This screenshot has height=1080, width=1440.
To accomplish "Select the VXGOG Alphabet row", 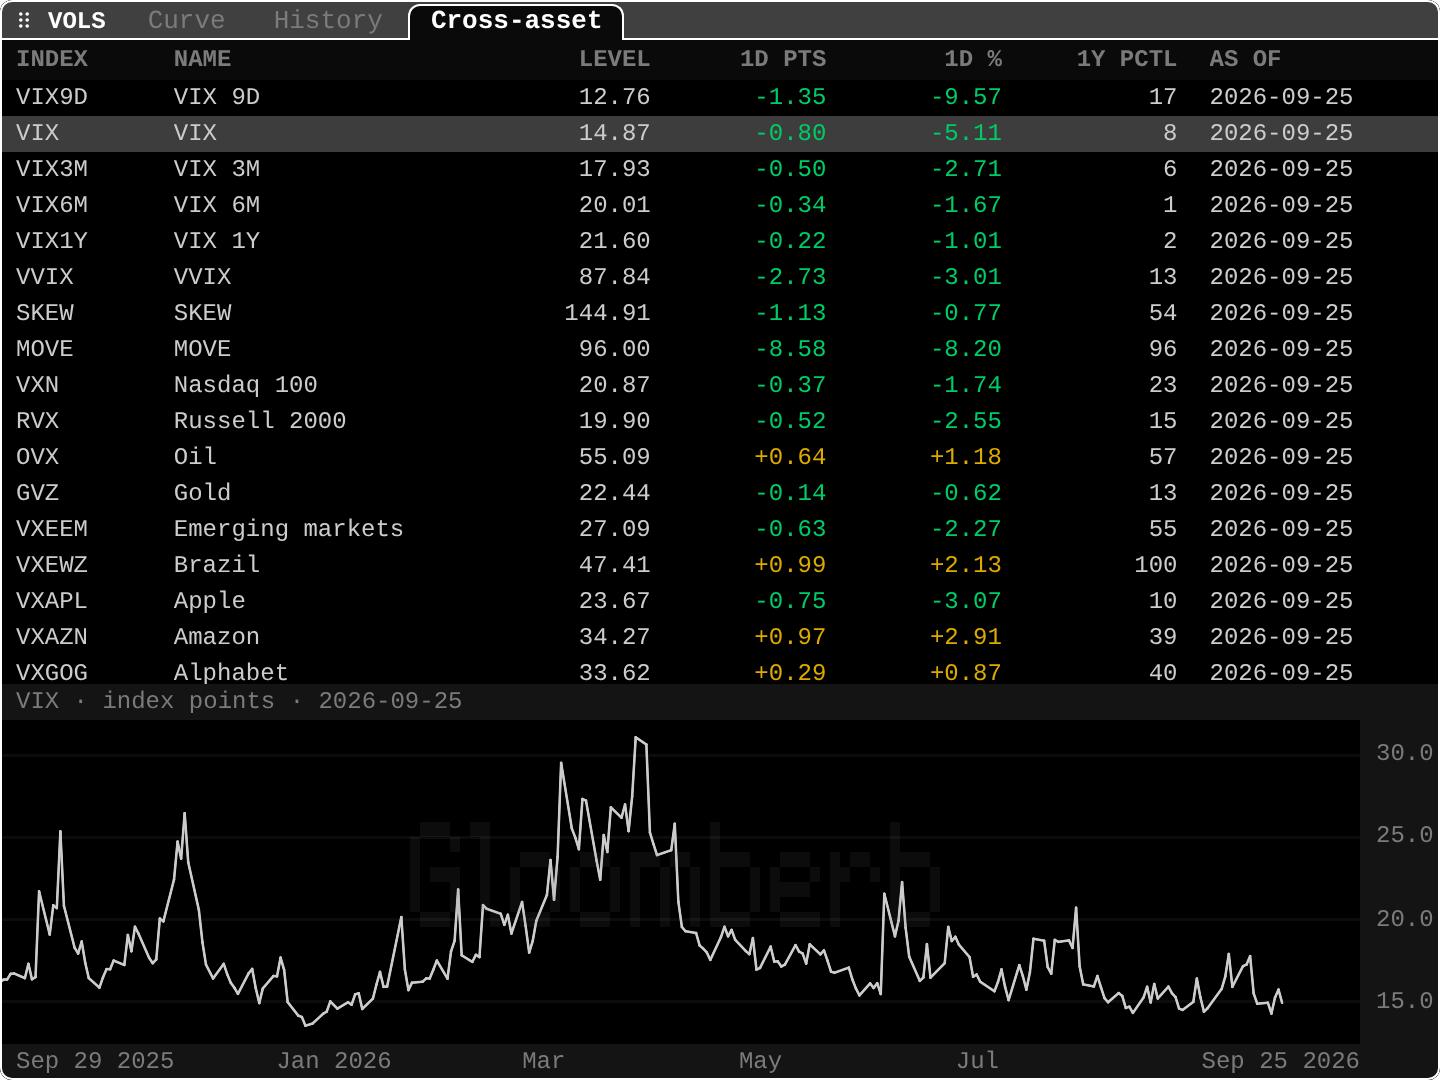I will [720, 671].
